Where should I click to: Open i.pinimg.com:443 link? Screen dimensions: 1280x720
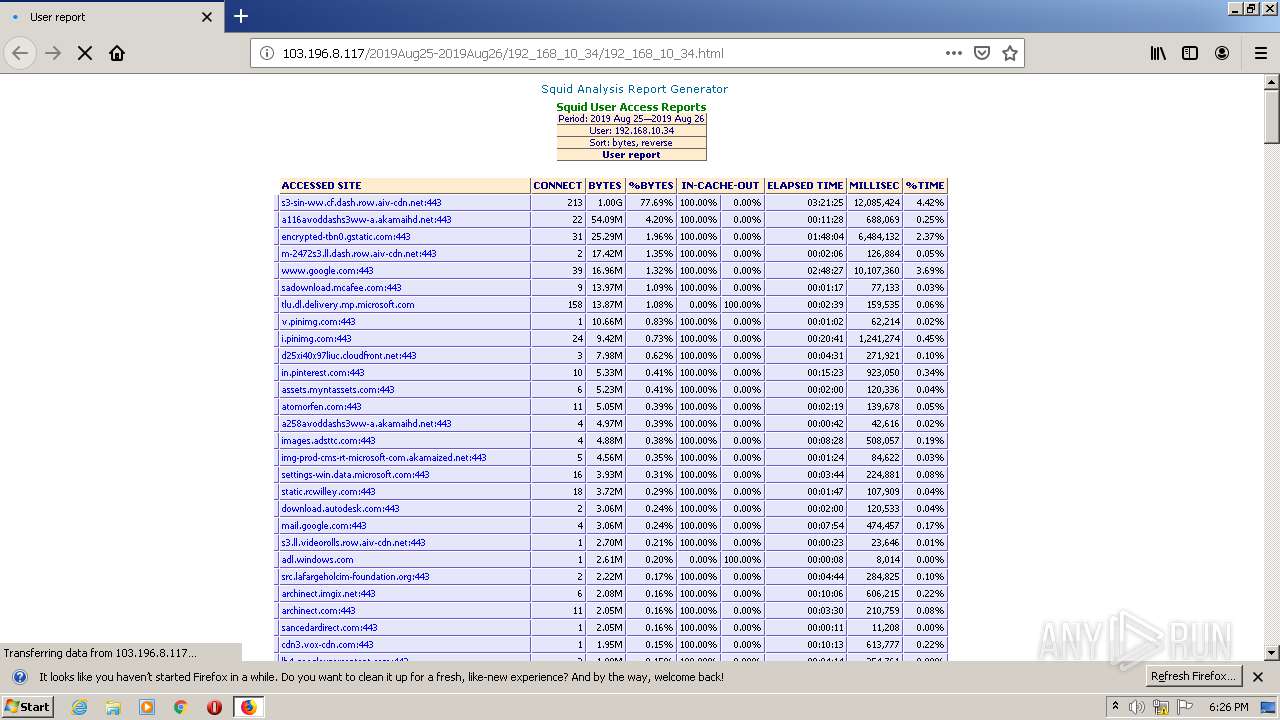[x=316, y=339]
